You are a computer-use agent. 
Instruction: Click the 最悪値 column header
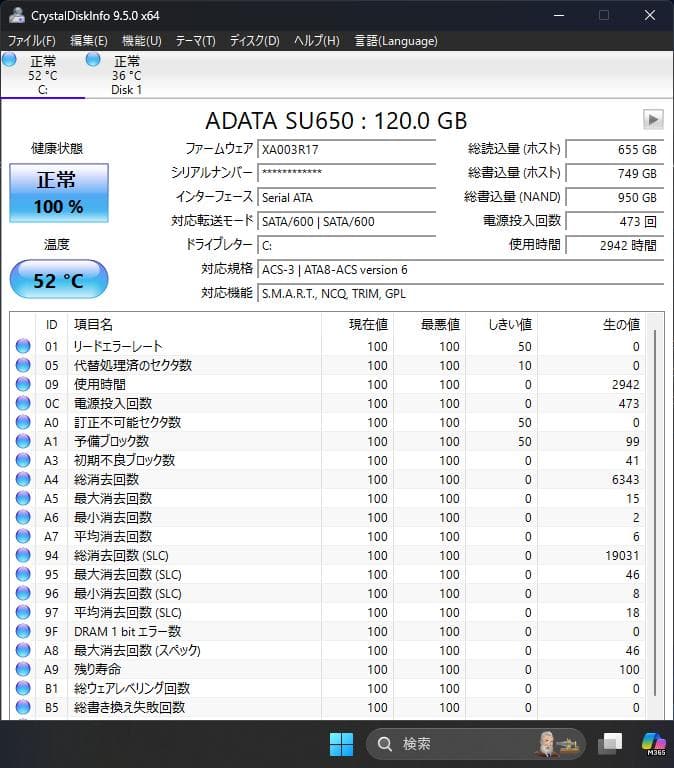tap(429, 324)
